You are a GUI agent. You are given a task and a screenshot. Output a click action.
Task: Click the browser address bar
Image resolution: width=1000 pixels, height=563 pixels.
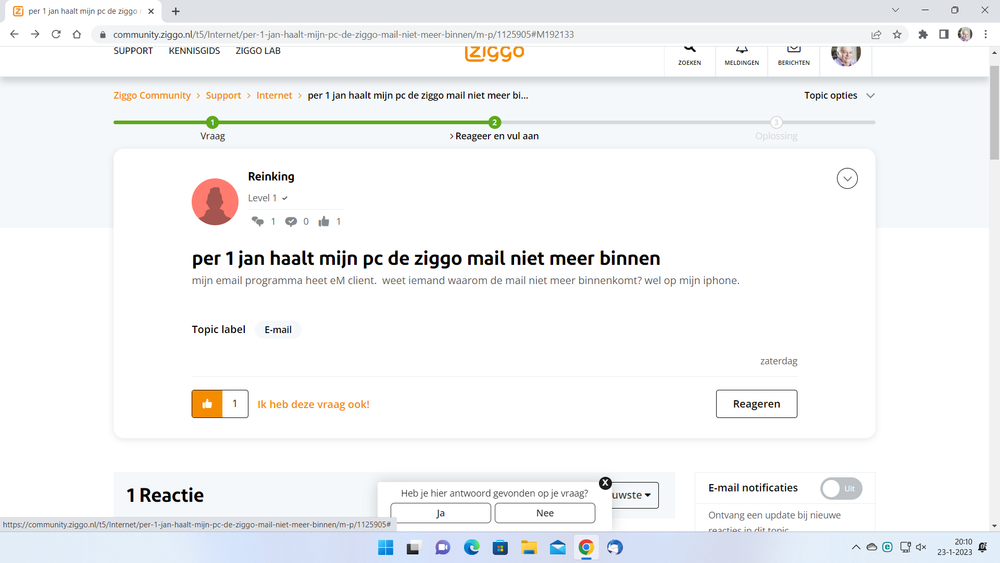point(480,34)
